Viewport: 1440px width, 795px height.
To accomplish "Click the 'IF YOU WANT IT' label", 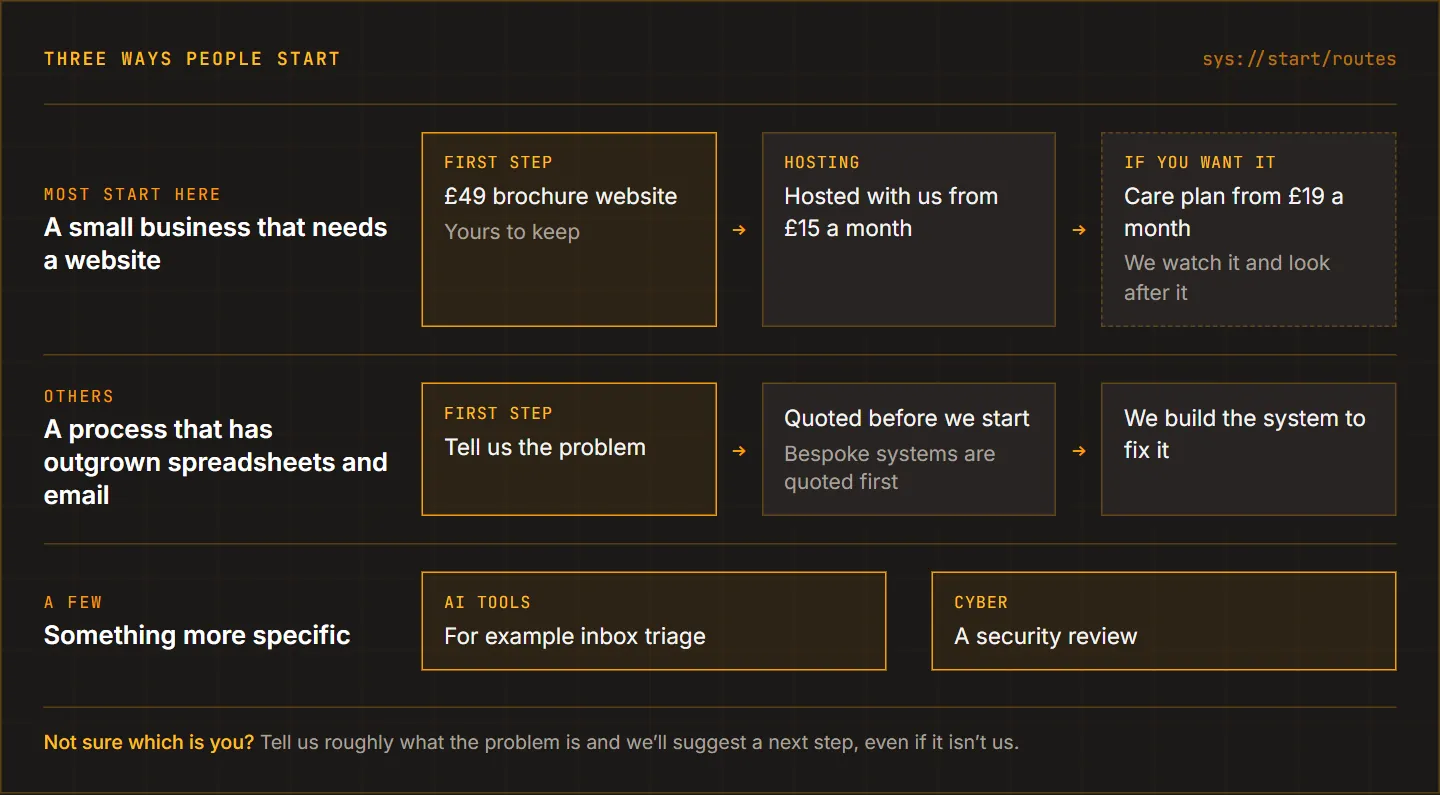I will (1200, 162).
